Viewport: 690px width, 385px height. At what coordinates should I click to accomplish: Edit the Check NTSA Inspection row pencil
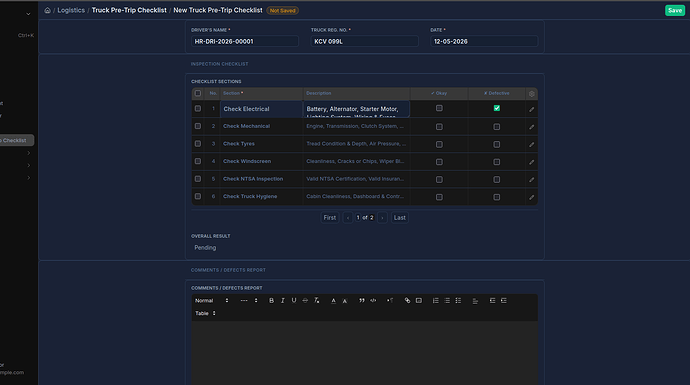click(532, 180)
